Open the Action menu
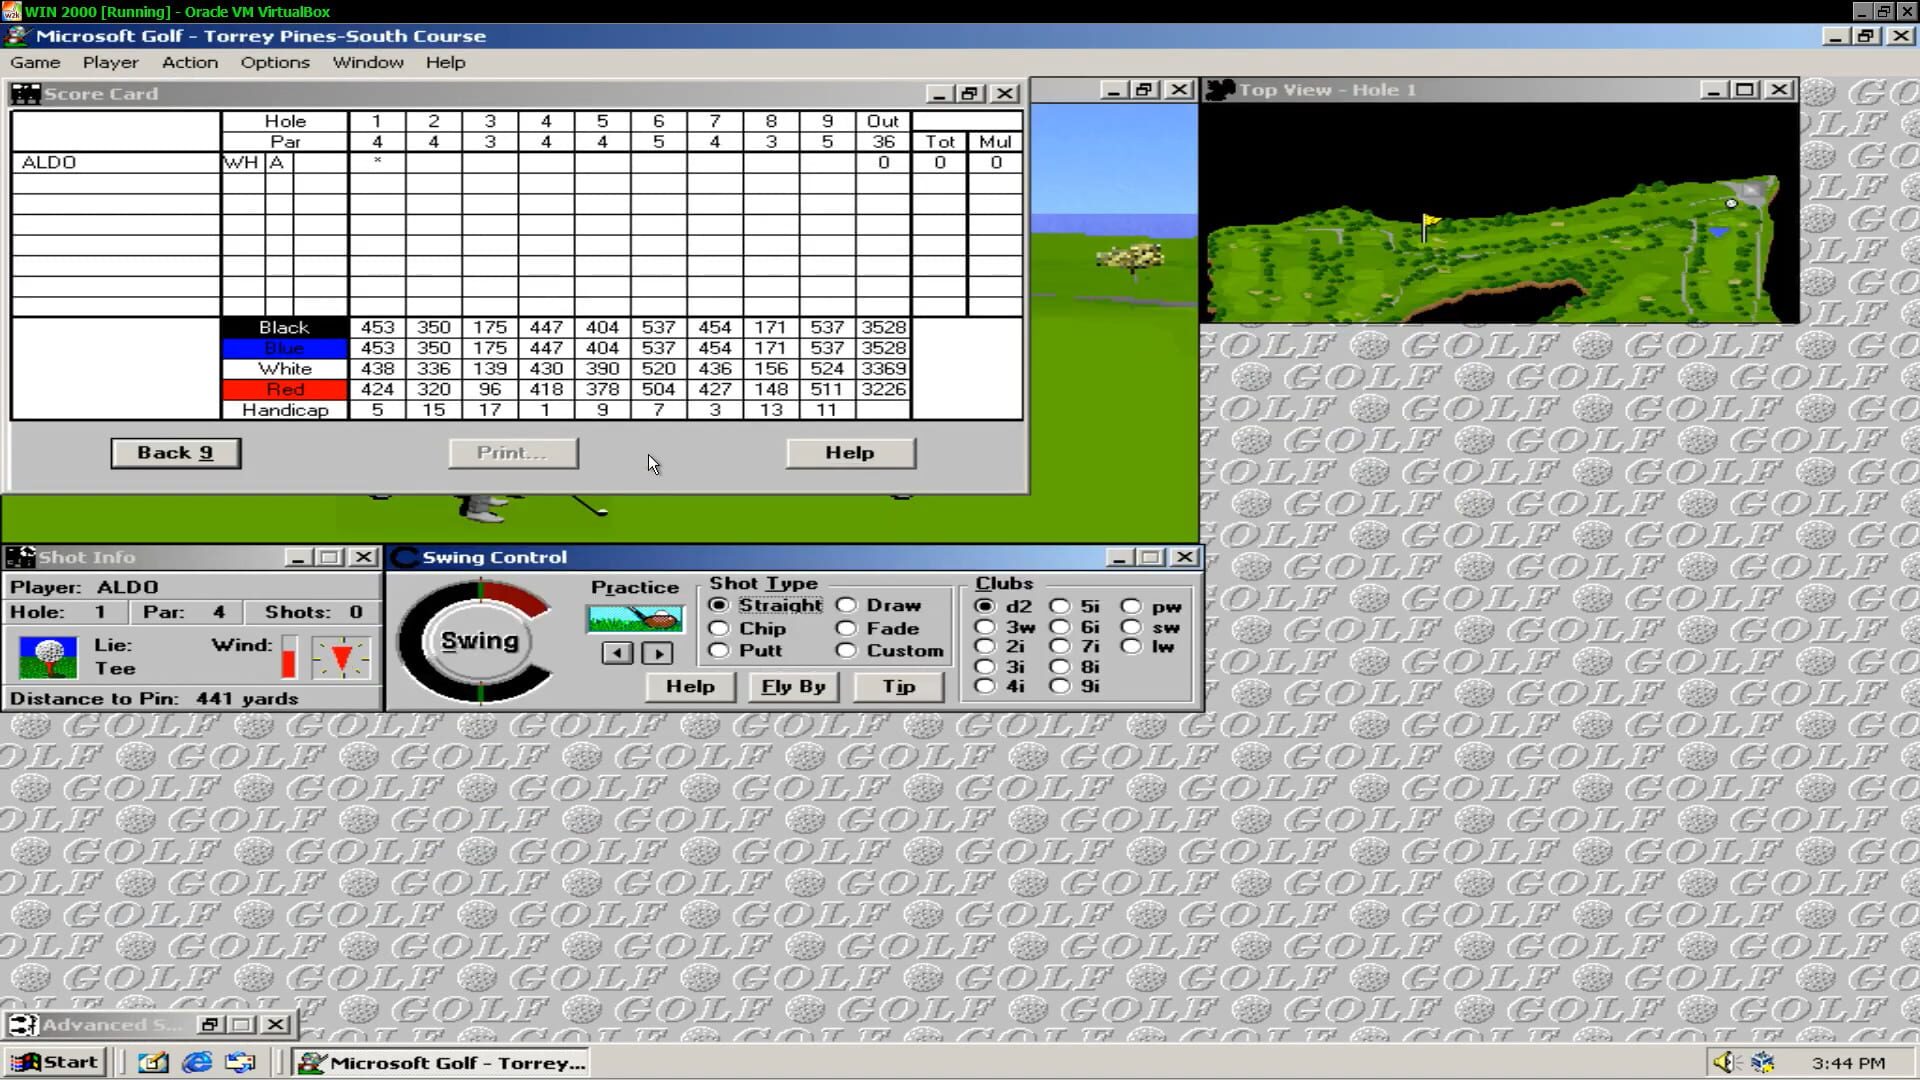Image resolution: width=1920 pixels, height=1080 pixels. point(189,62)
